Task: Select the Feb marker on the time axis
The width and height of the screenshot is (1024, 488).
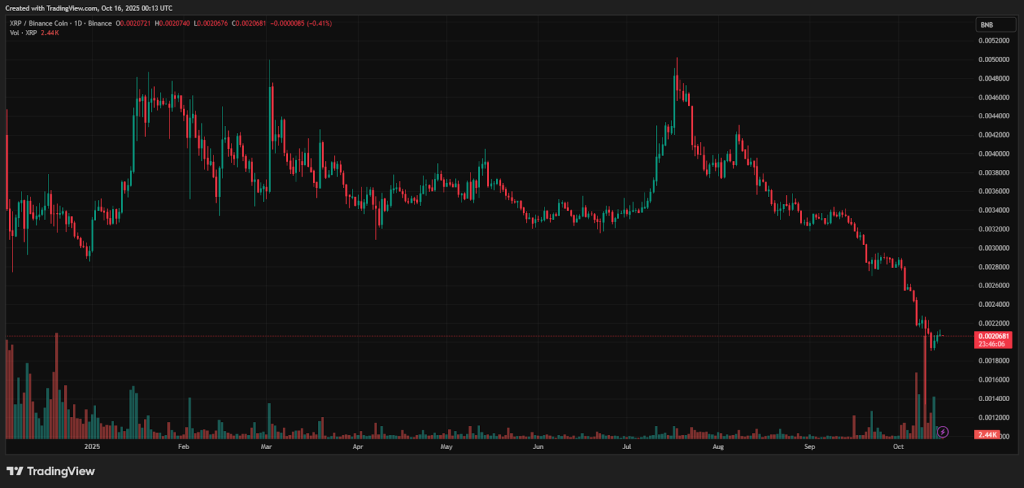Action: (183, 448)
